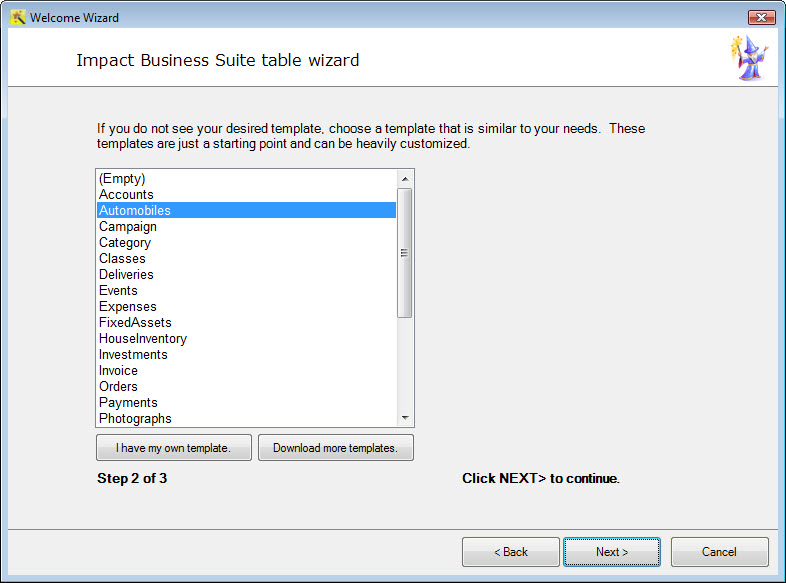Click the Welcome Wizard title bar icon
786x583 pixels.
pyautogui.click(x=18, y=18)
